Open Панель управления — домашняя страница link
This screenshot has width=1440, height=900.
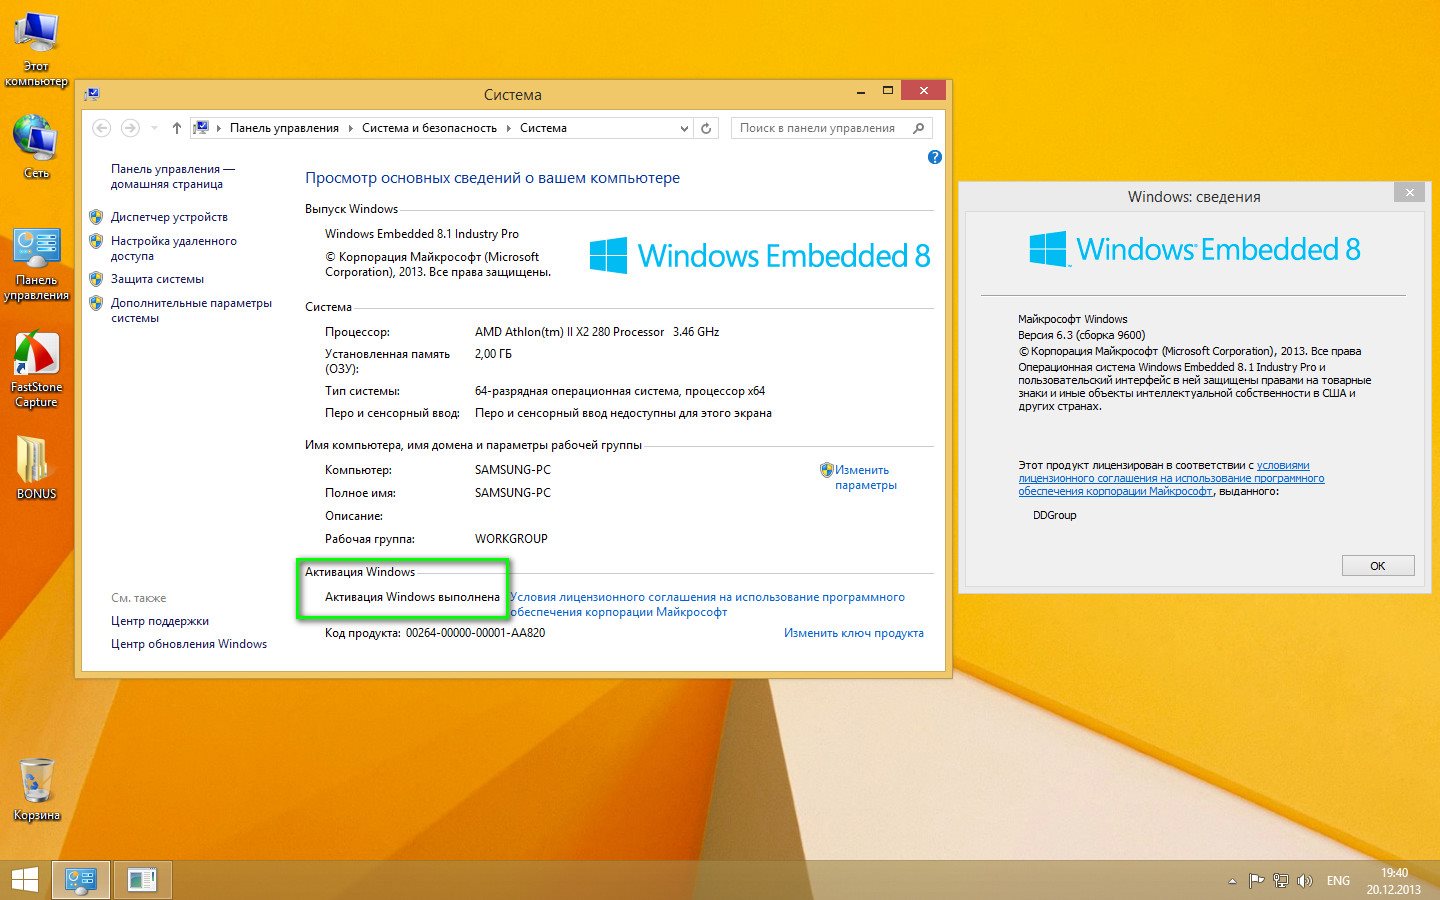coord(172,176)
